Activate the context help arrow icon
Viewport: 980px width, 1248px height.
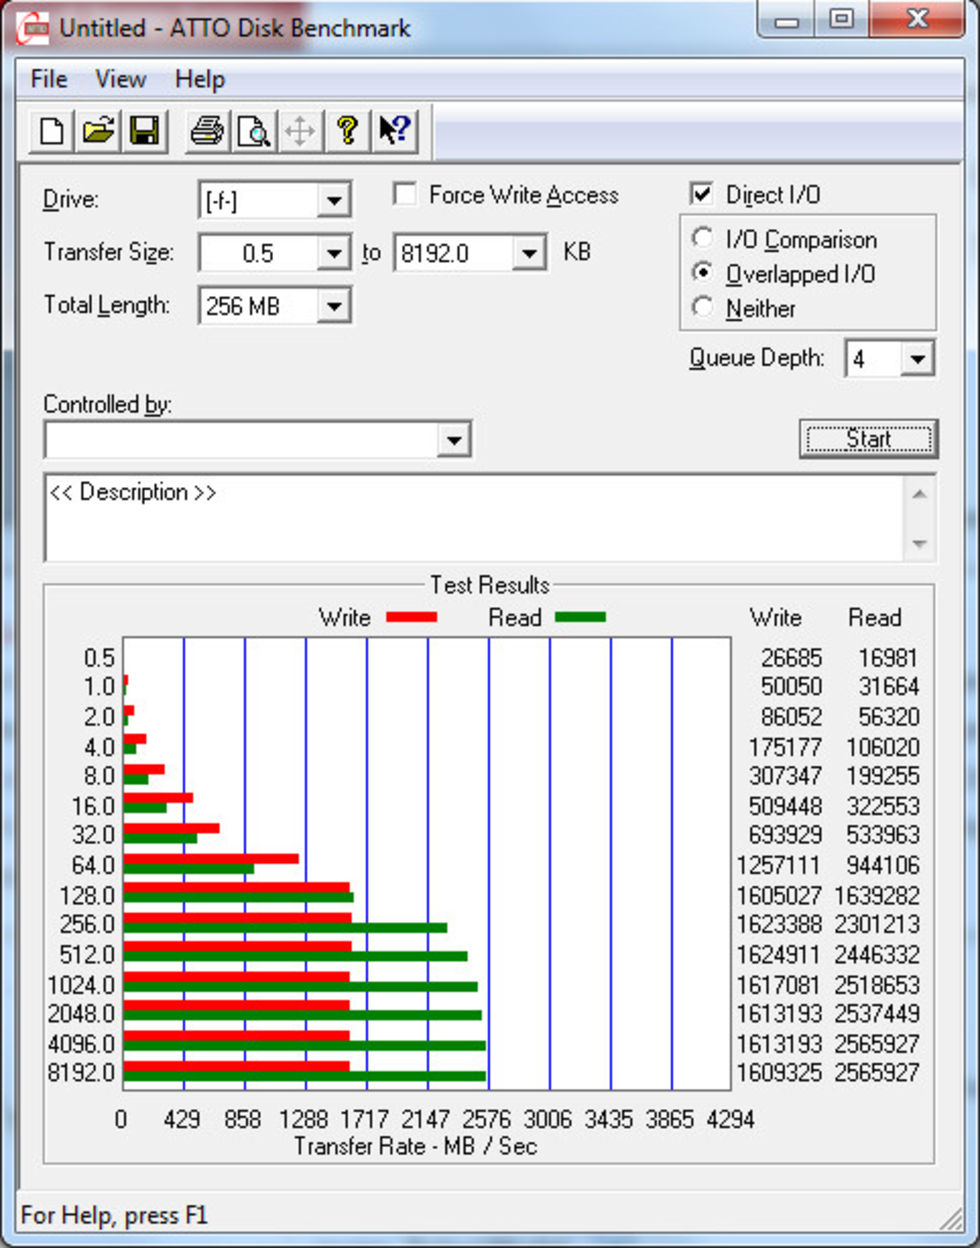tap(394, 131)
